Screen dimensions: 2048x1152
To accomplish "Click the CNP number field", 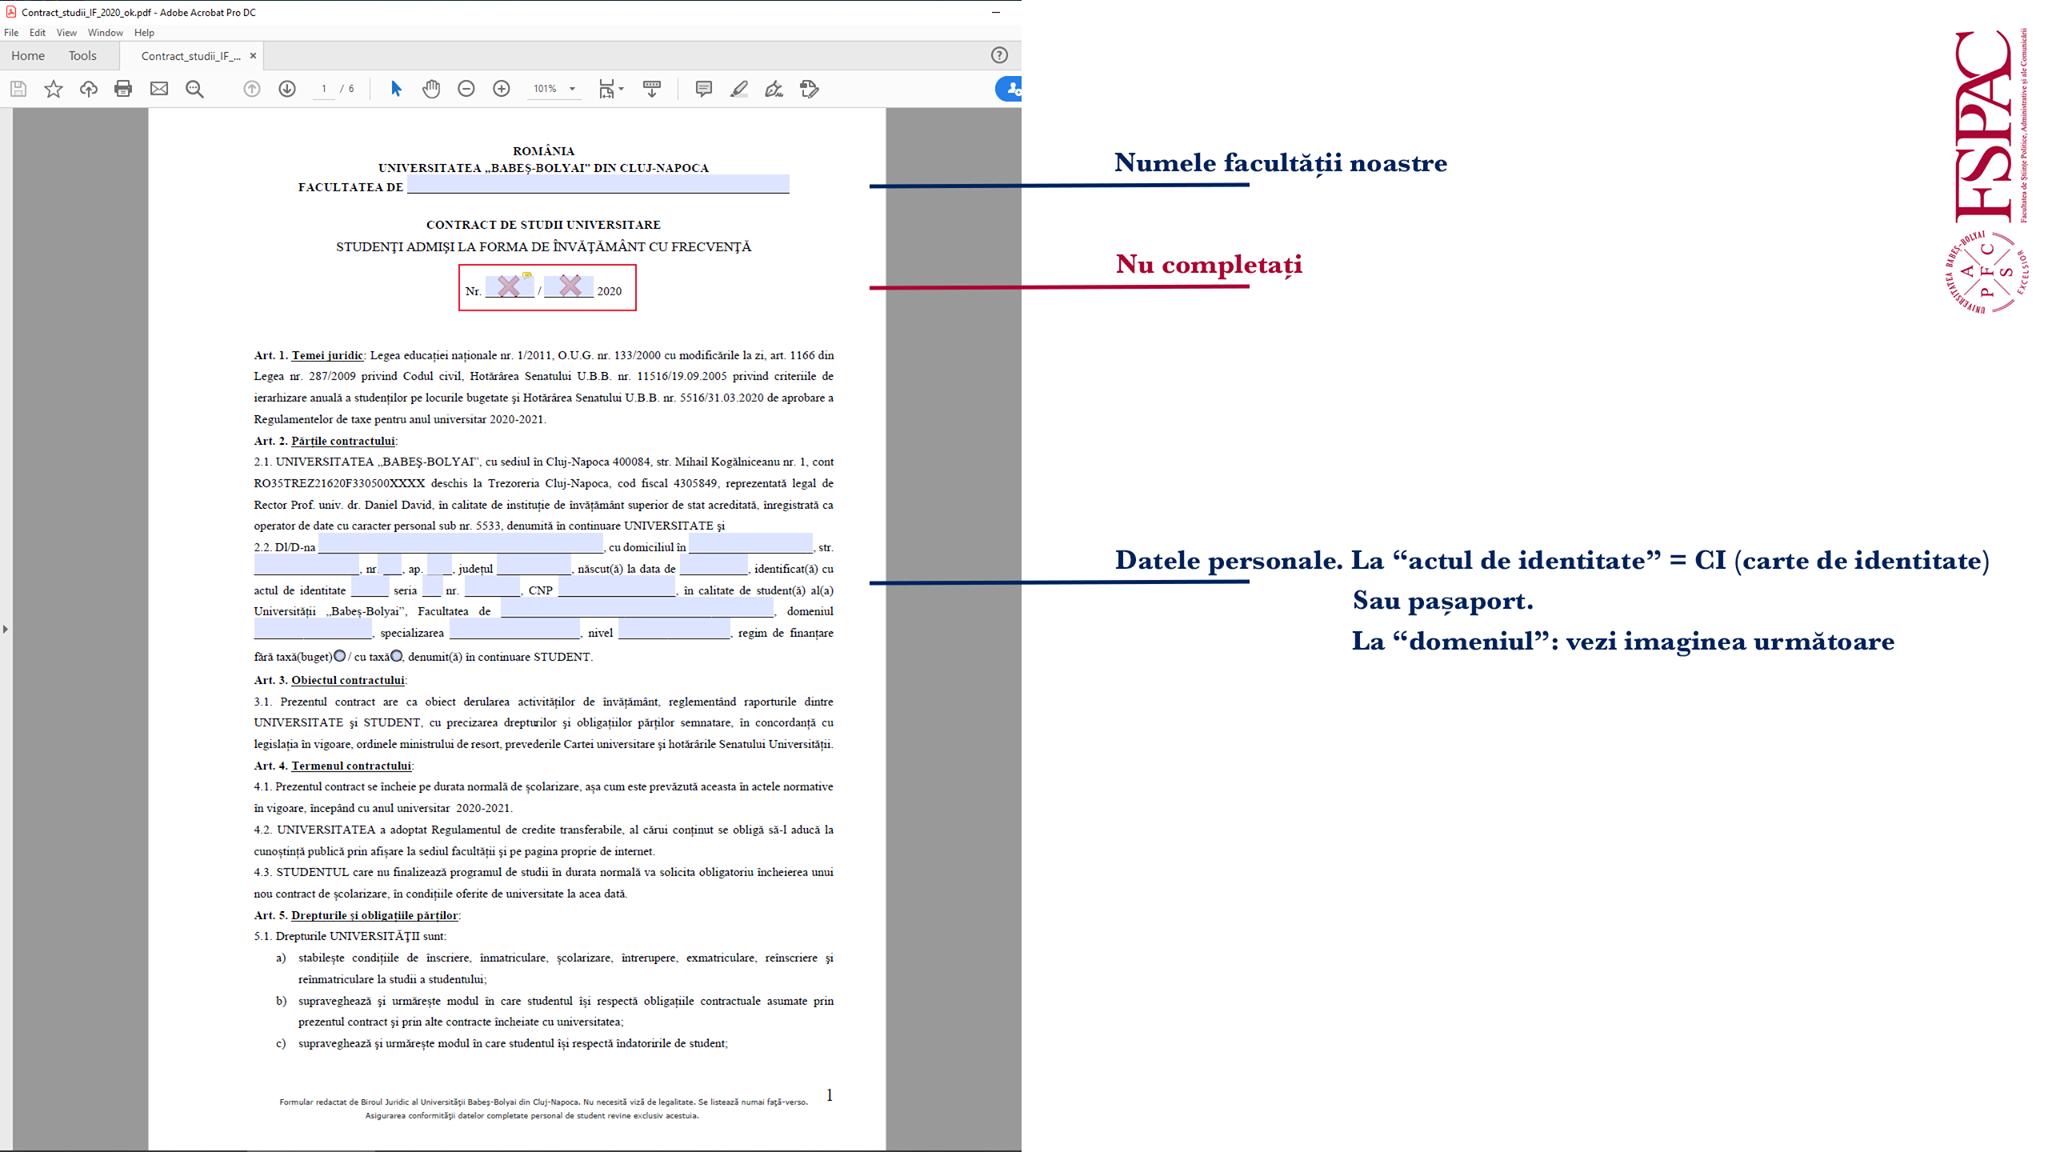I will 617,589.
